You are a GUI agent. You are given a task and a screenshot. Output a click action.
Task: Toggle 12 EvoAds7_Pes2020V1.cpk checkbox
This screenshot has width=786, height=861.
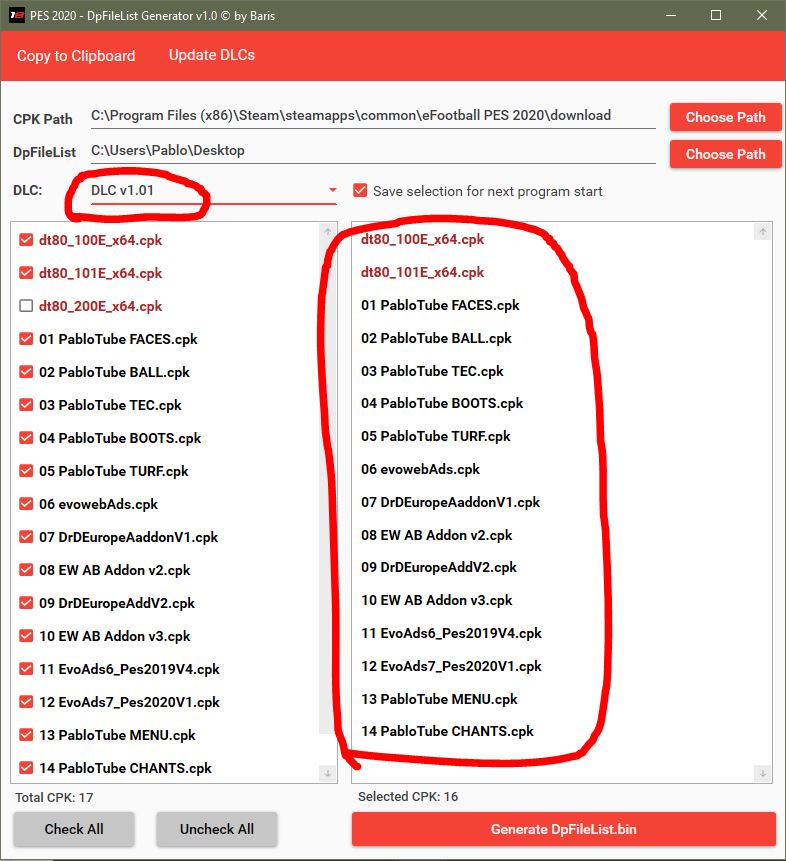(x=26, y=701)
